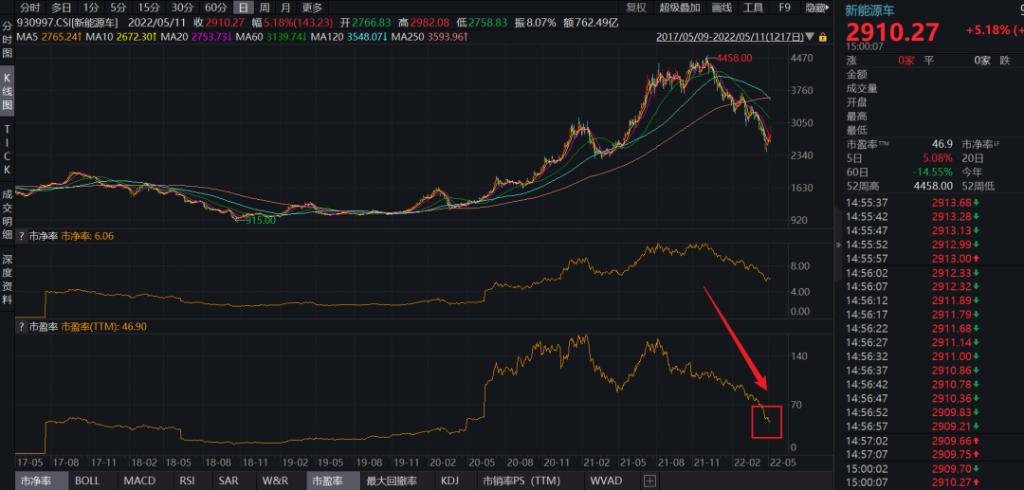Open the F9 info panel
The width and height of the screenshot is (1024, 490).
[x=785, y=7]
